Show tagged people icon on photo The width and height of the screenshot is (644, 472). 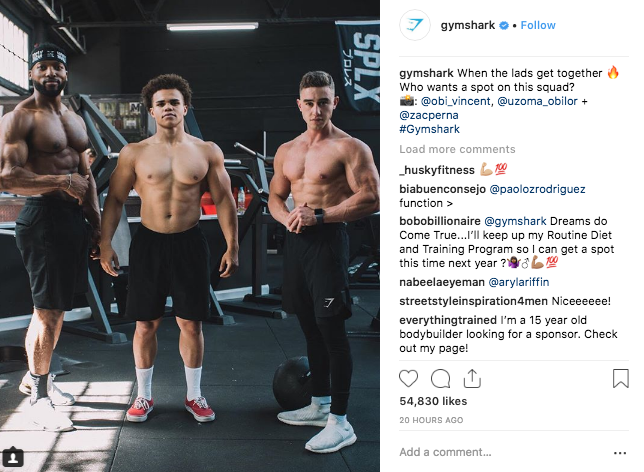(13, 457)
